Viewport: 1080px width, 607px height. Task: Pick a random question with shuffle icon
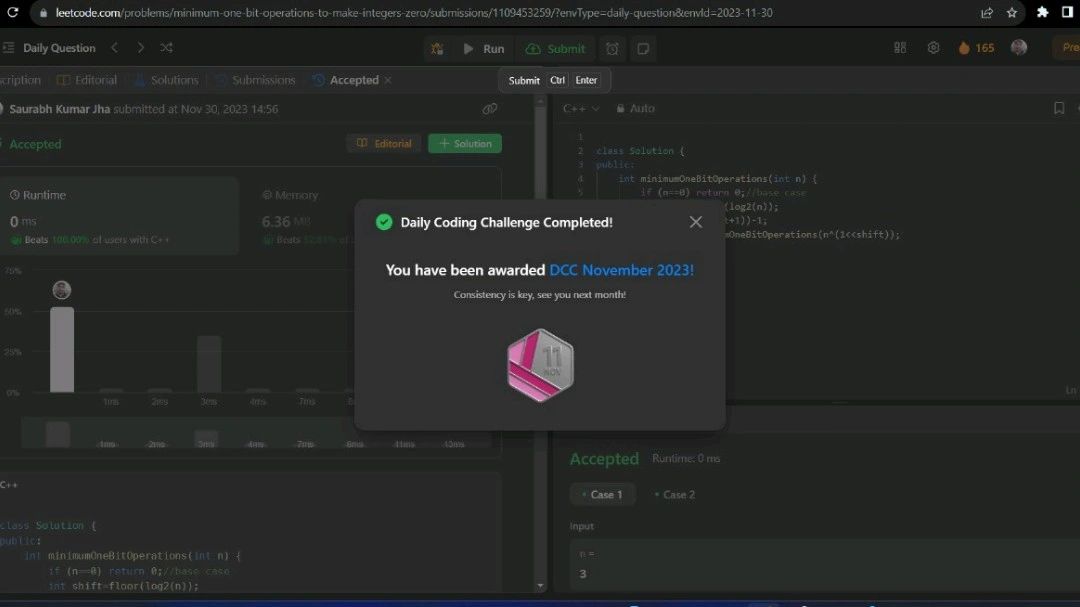(166, 48)
